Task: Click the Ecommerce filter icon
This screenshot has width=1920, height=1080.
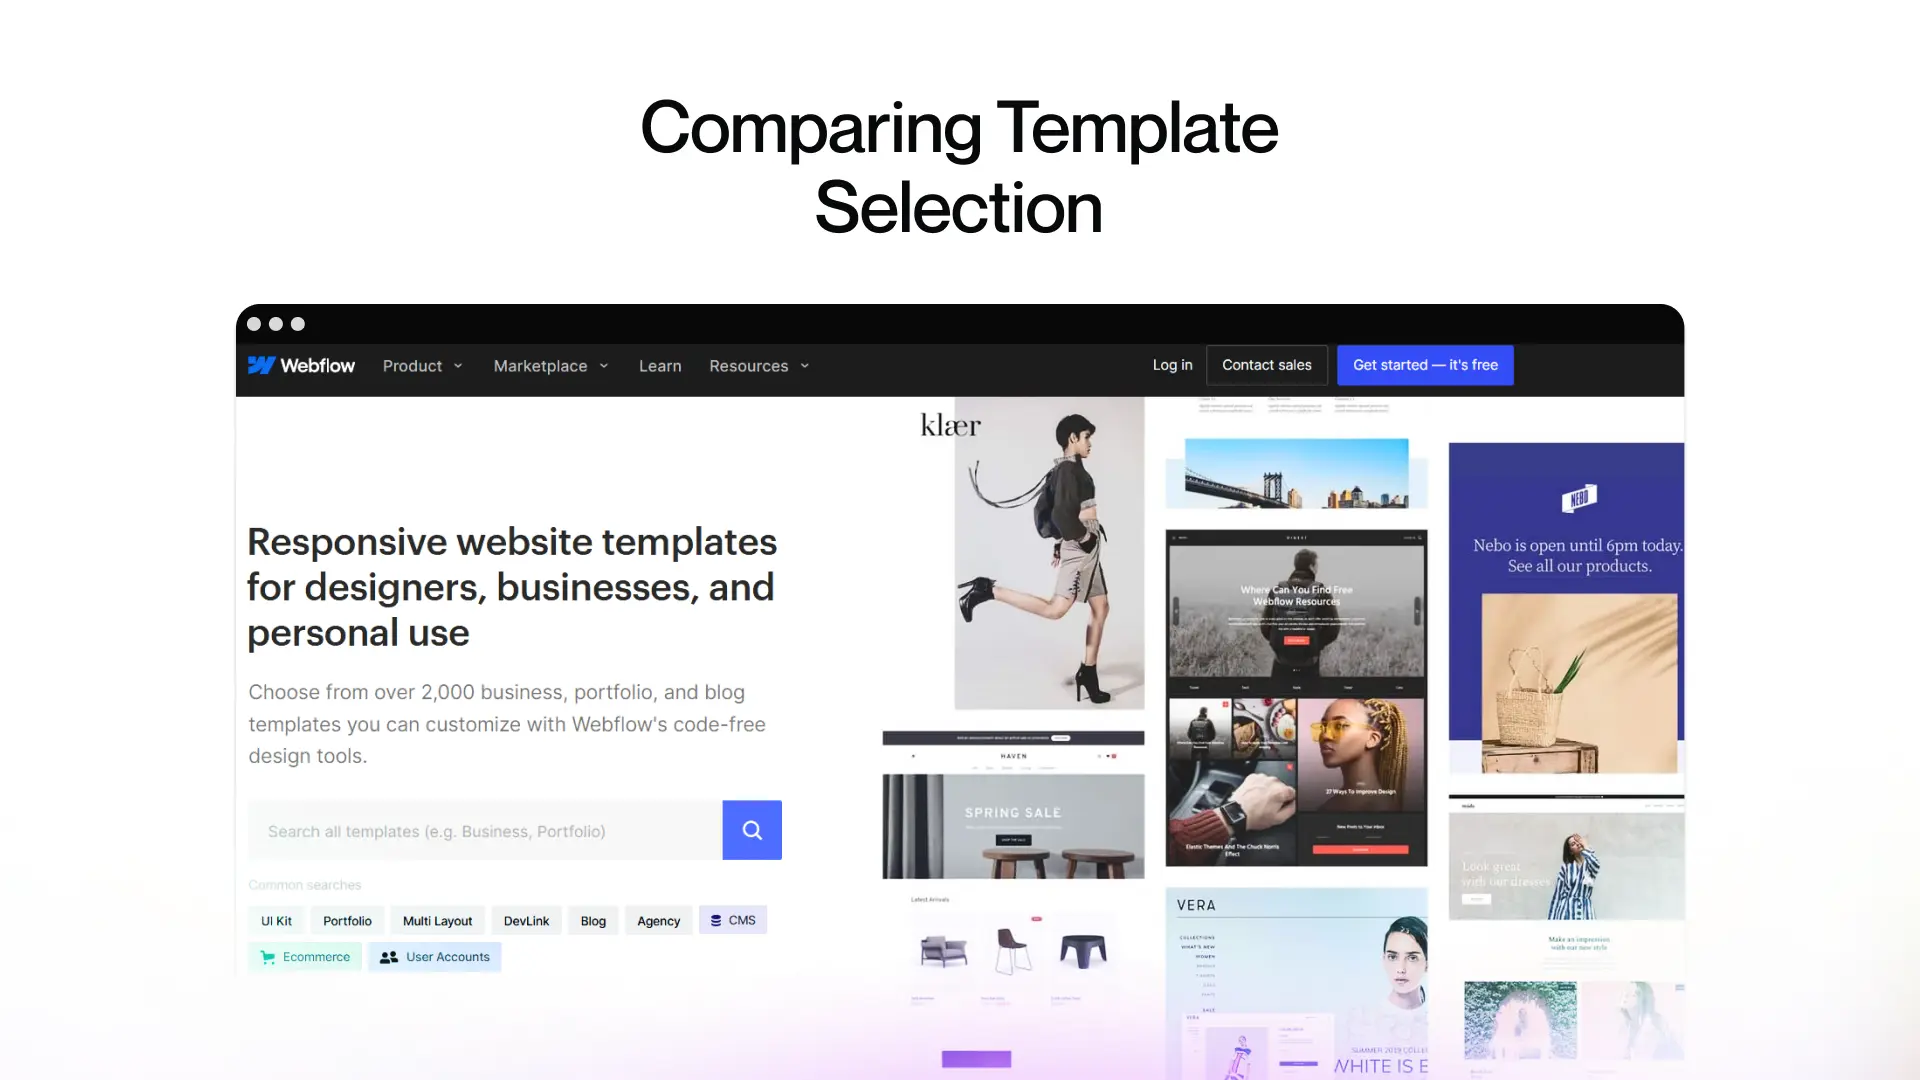Action: [x=268, y=957]
